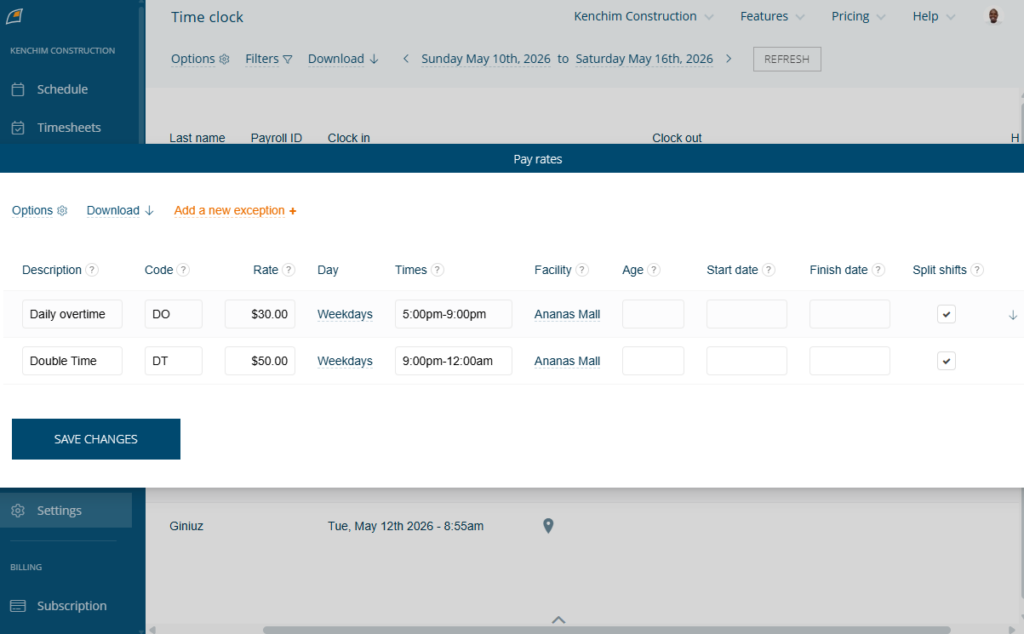This screenshot has height=634, width=1024.
Task: Edit the DO code field
Action: [x=173, y=314]
